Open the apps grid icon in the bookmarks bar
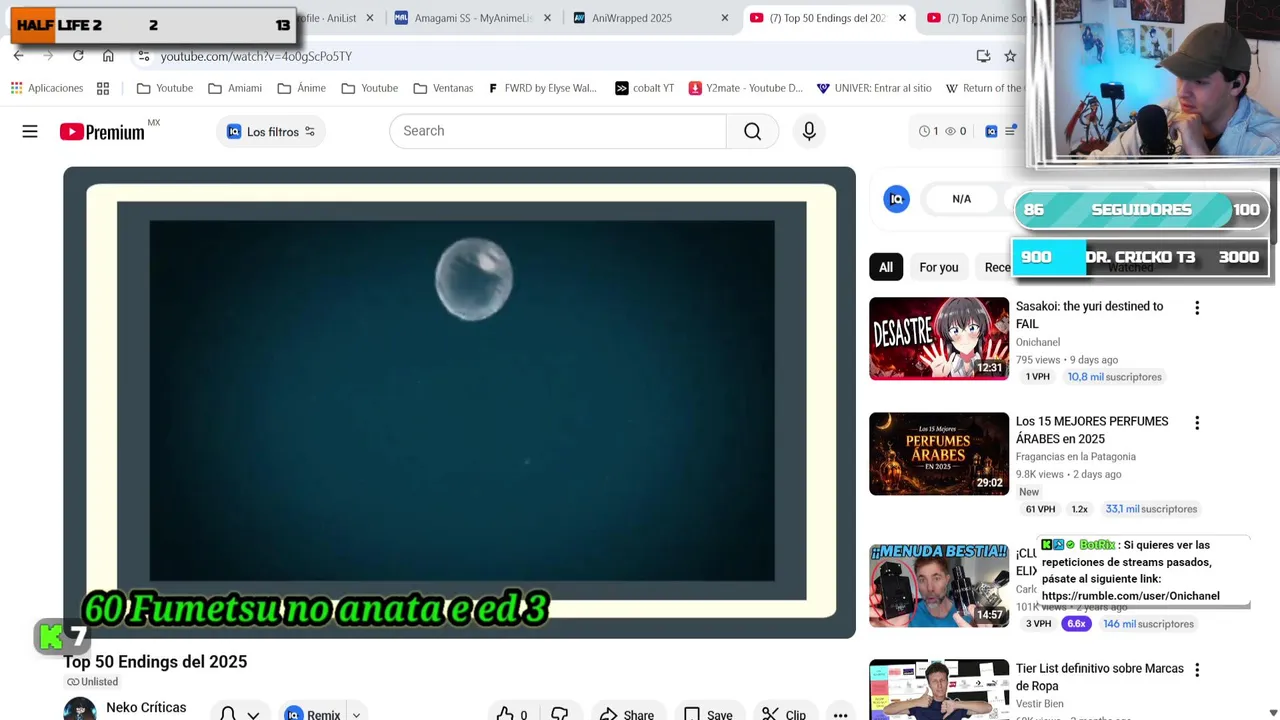Image resolution: width=1280 pixels, height=720 pixels. (x=102, y=88)
